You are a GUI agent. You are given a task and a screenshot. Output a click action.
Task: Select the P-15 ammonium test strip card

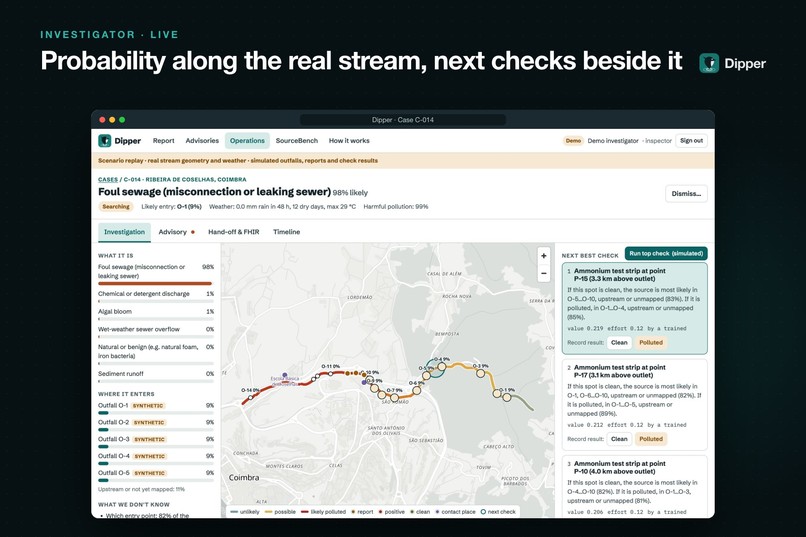(634, 308)
